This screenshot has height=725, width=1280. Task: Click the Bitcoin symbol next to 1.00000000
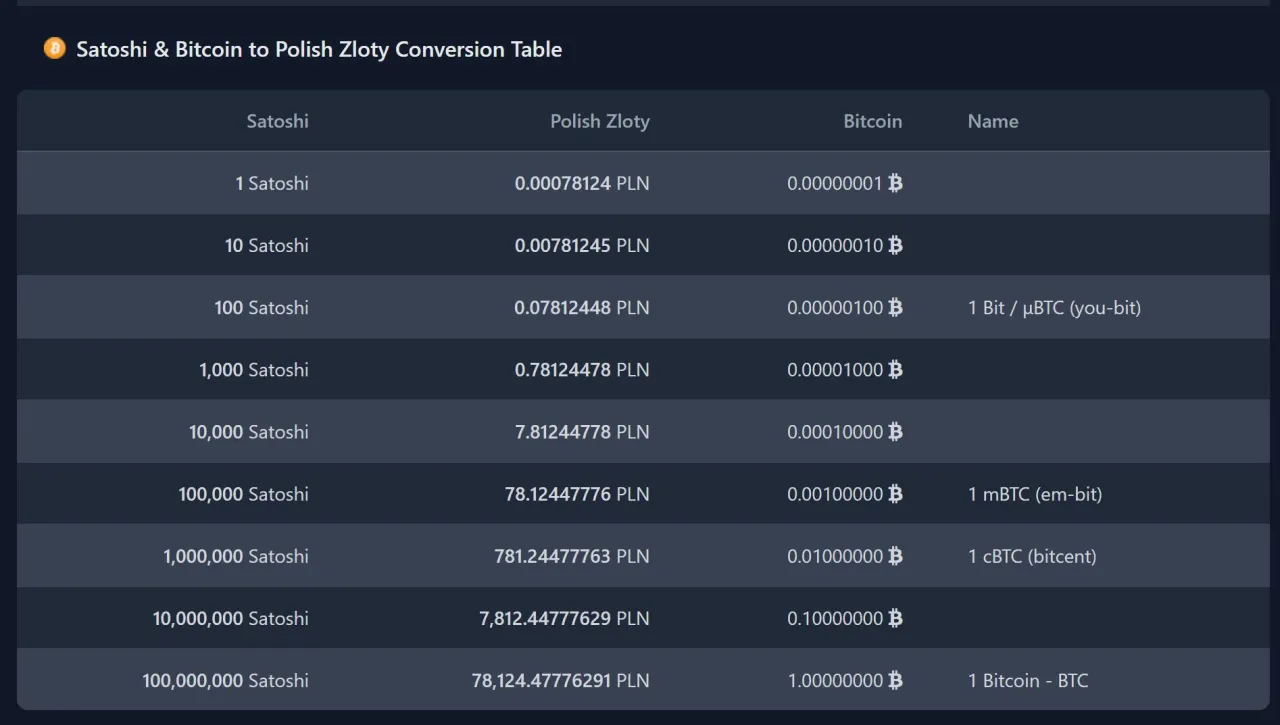895,680
